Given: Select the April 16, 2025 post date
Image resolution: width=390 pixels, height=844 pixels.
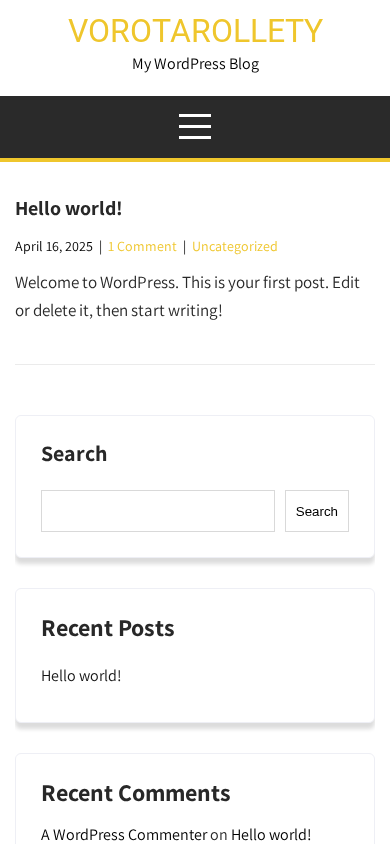Looking at the screenshot, I should coord(54,247).
